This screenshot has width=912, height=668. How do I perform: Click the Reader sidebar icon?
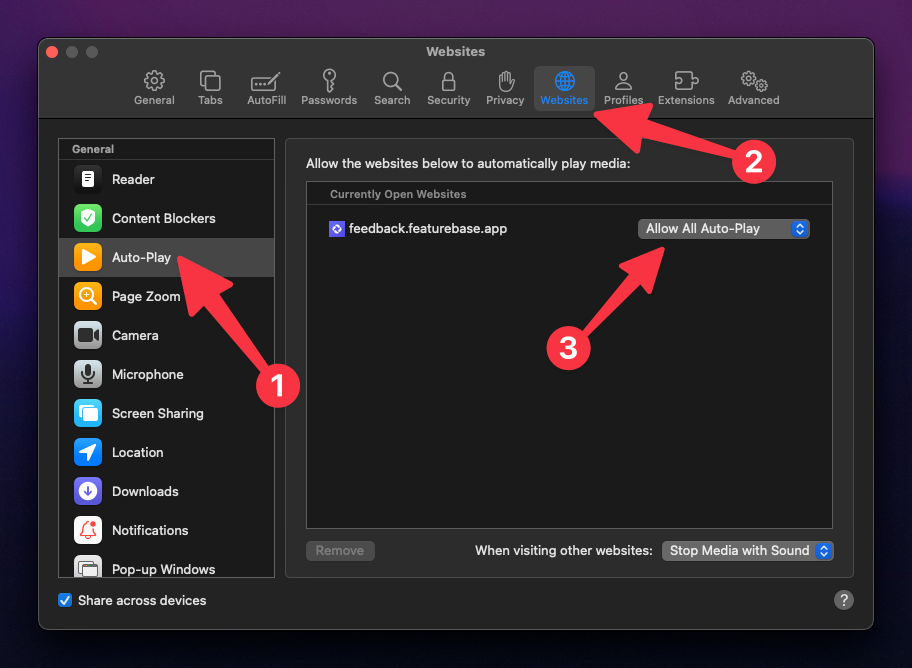click(88, 179)
